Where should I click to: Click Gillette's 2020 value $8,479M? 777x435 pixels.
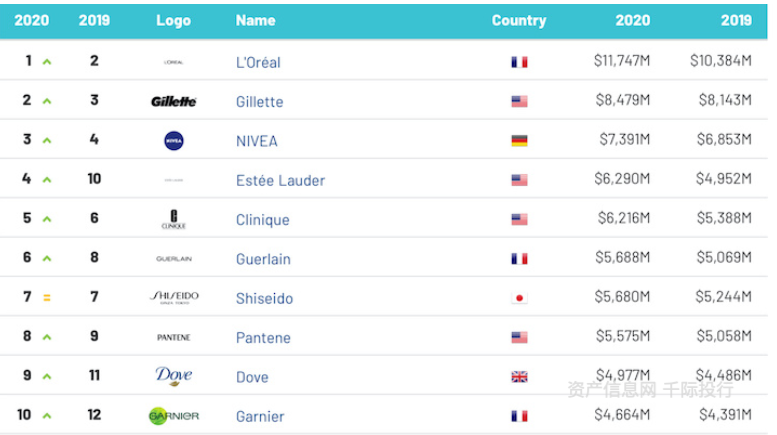[x=622, y=100]
